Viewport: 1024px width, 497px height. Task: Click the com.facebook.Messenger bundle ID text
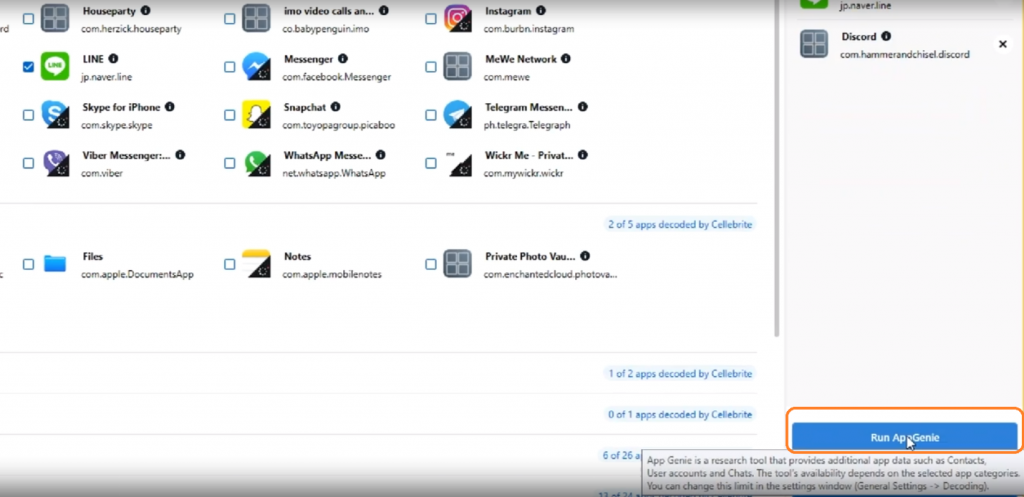(336, 77)
